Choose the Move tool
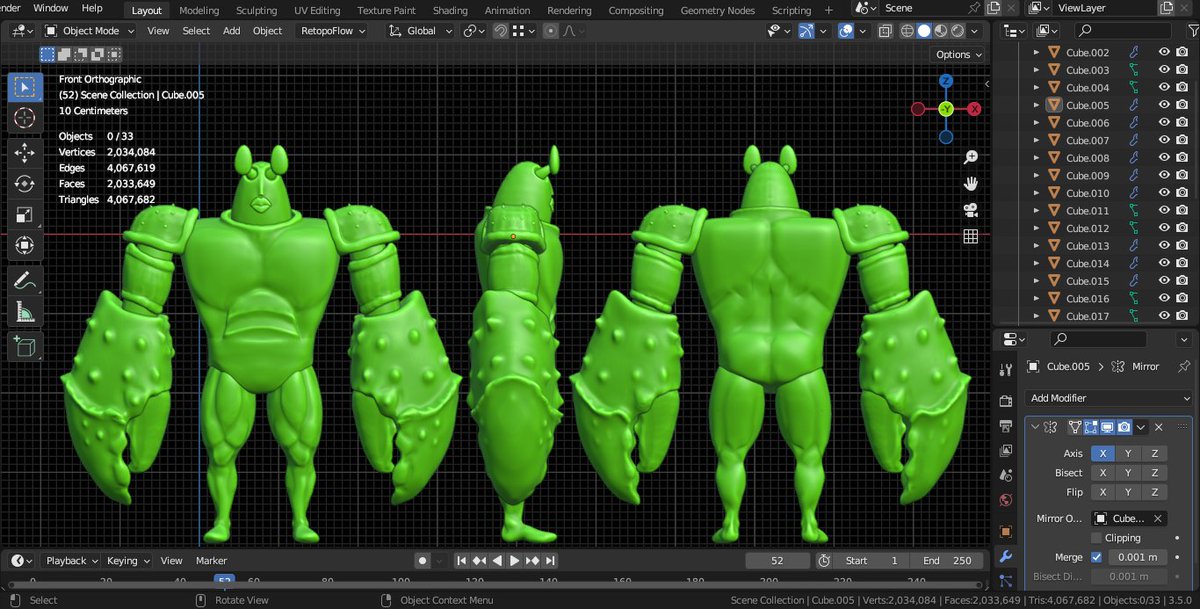The height and width of the screenshot is (609, 1200). 25,153
